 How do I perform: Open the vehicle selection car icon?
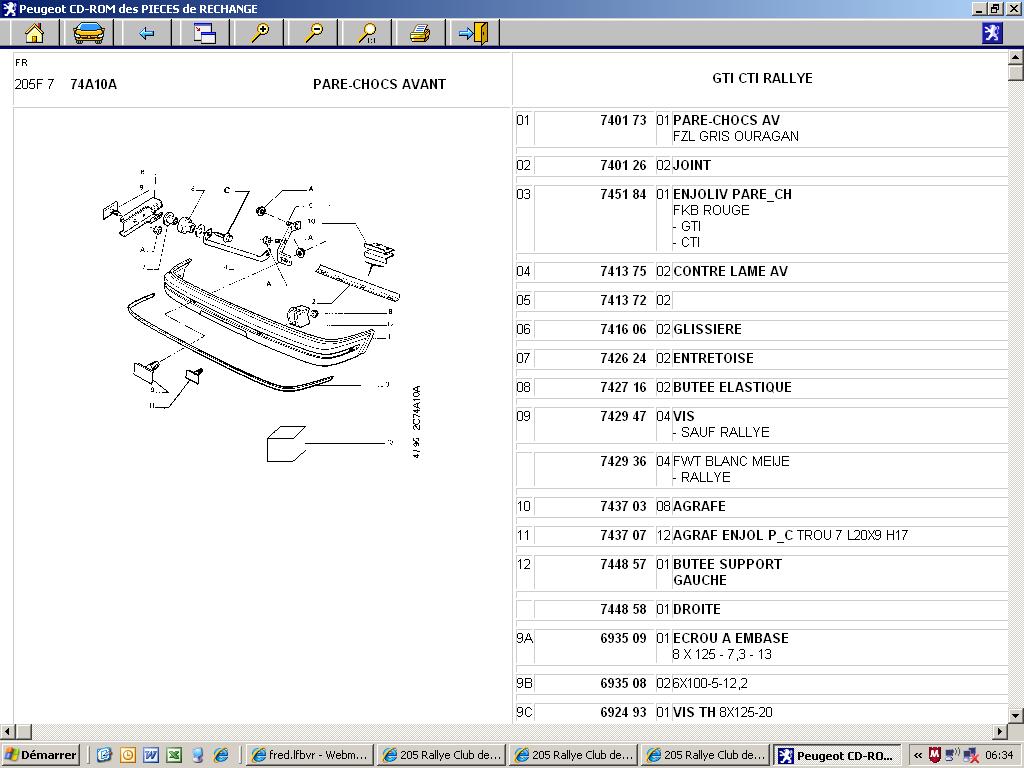[89, 33]
